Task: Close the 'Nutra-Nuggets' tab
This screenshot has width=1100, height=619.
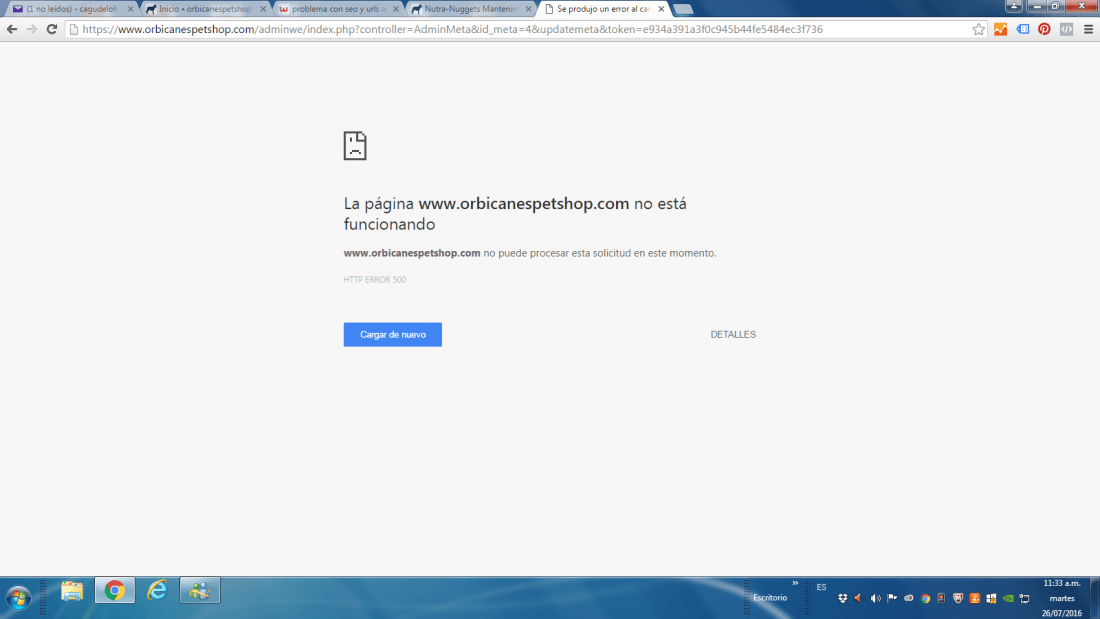Action: tap(529, 9)
